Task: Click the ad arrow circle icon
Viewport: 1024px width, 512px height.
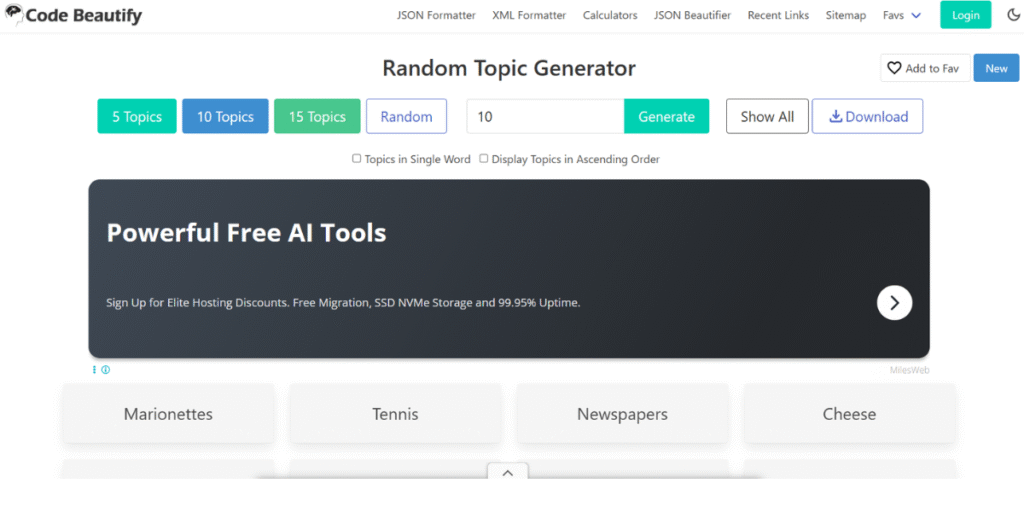Action: click(894, 302)
